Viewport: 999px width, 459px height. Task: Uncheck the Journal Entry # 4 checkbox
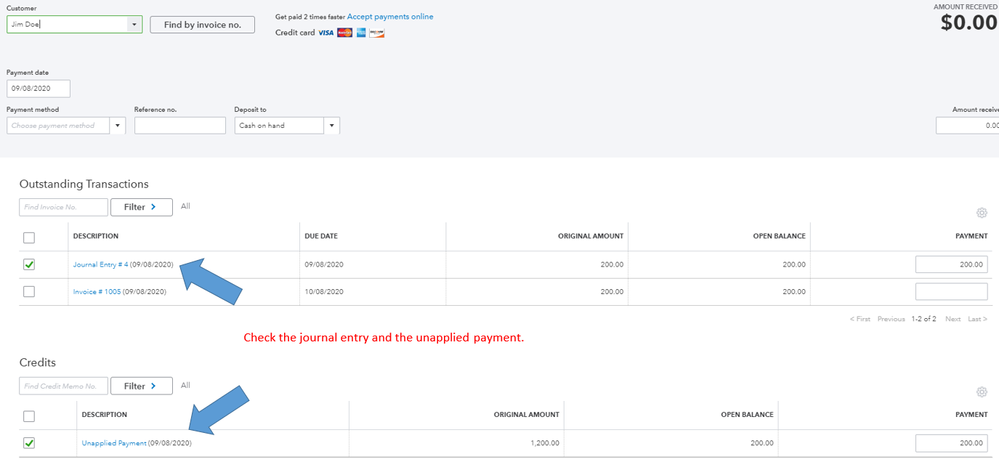29,265
